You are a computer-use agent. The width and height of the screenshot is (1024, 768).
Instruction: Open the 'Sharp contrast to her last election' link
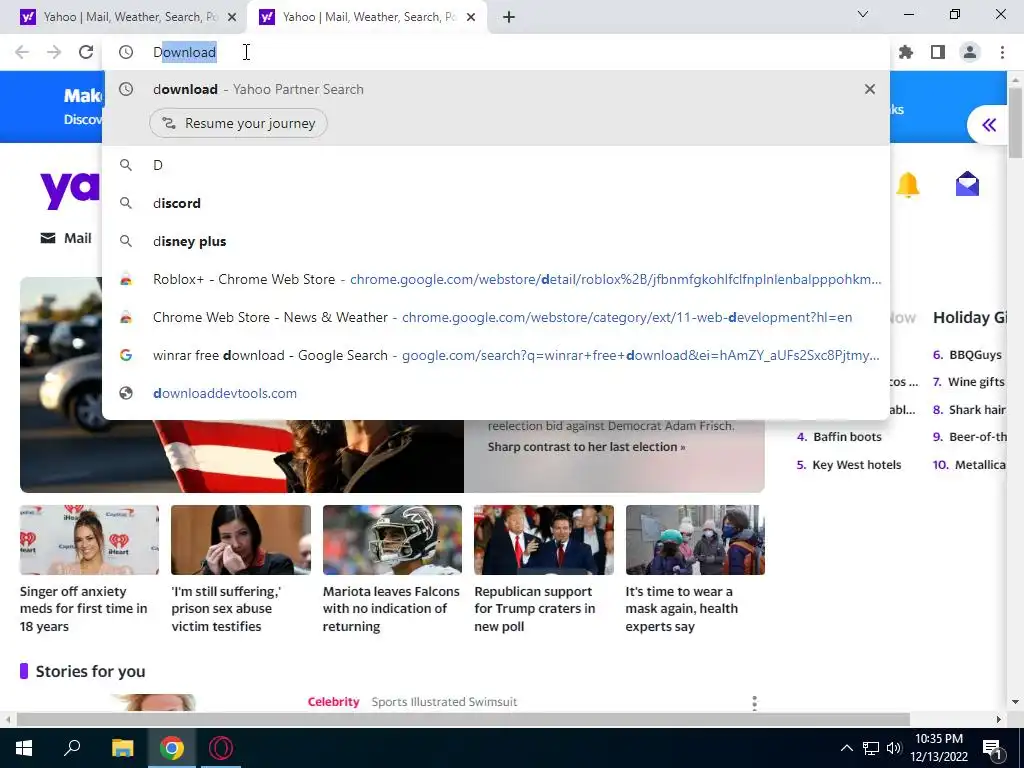(586, 447)
